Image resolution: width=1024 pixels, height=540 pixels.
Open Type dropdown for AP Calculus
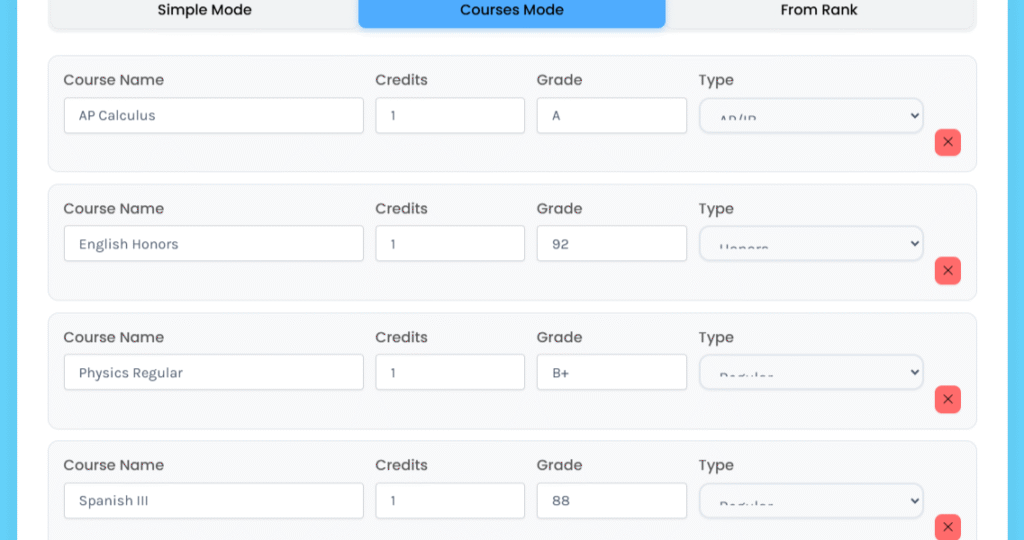[810, 115]
